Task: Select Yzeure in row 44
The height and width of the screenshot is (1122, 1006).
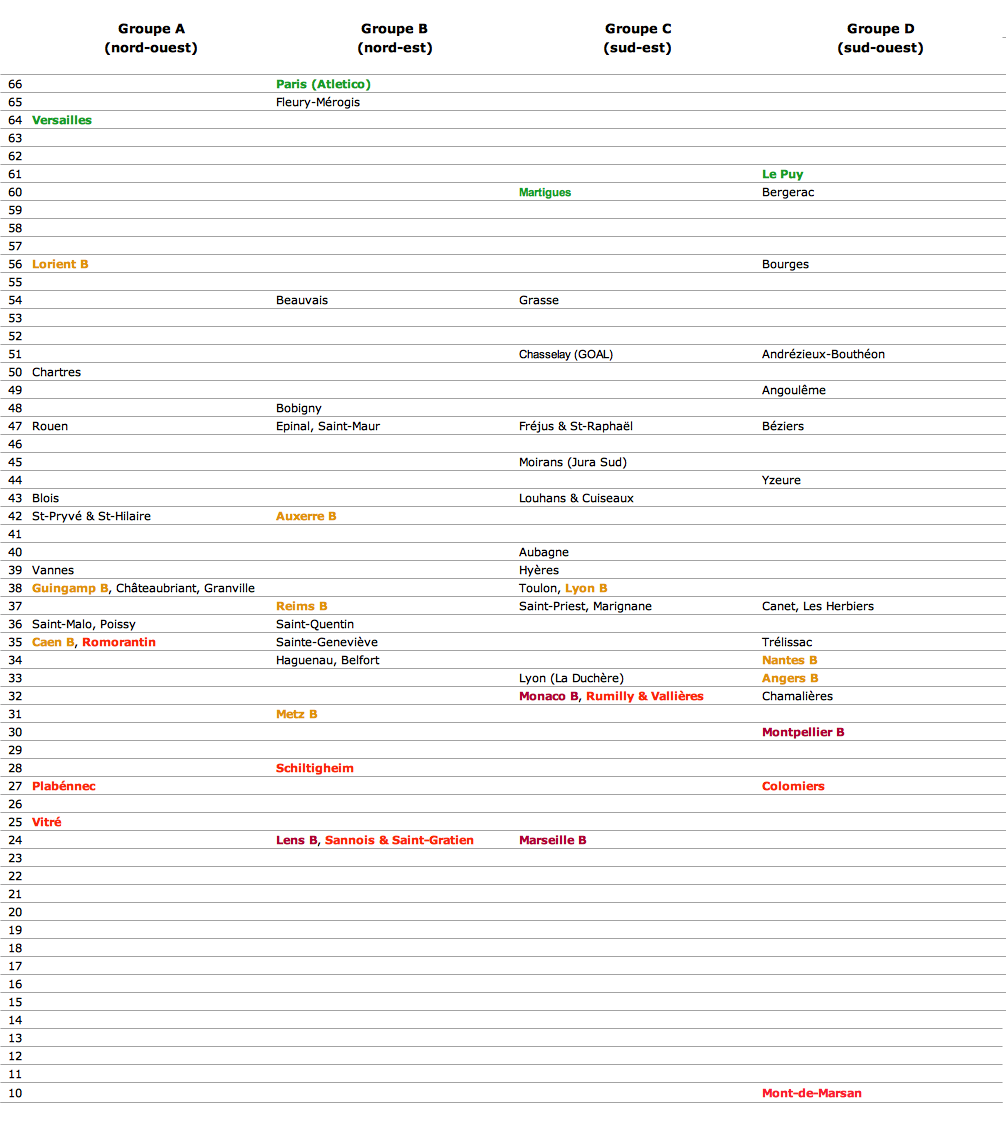Action: click(781, 480)
